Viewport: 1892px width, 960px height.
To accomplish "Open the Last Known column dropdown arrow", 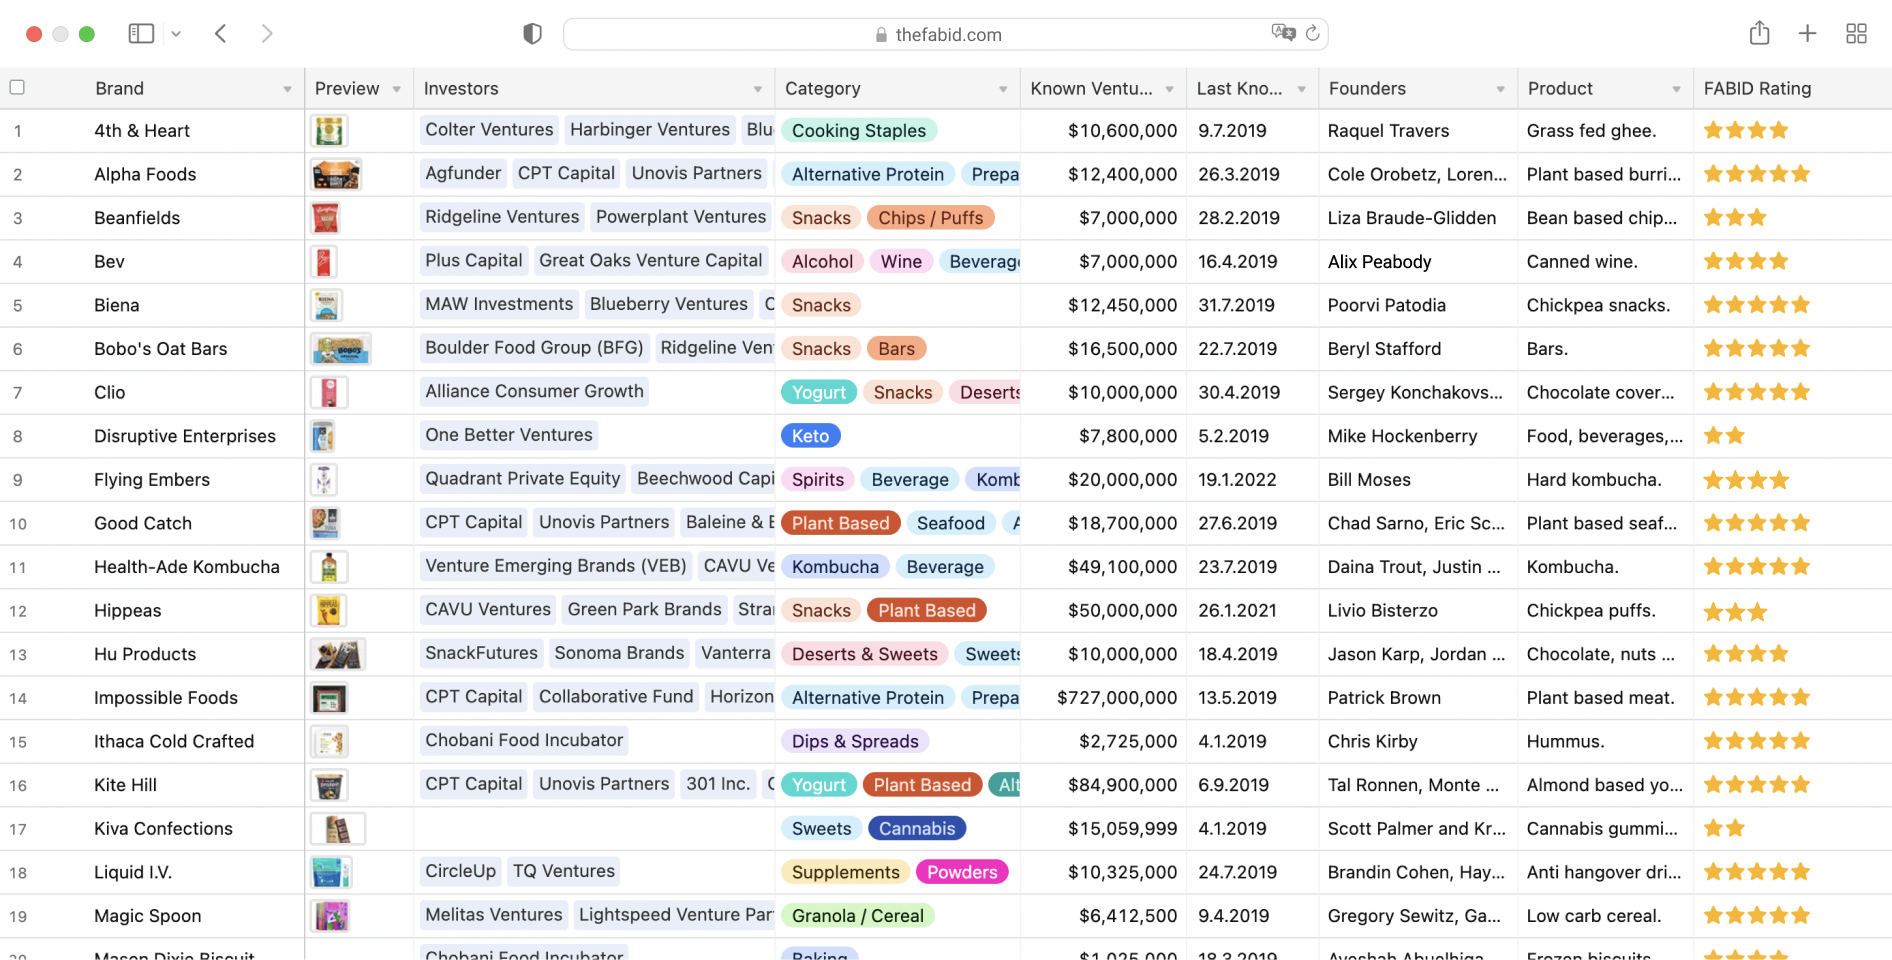I will click(1301, 89).
